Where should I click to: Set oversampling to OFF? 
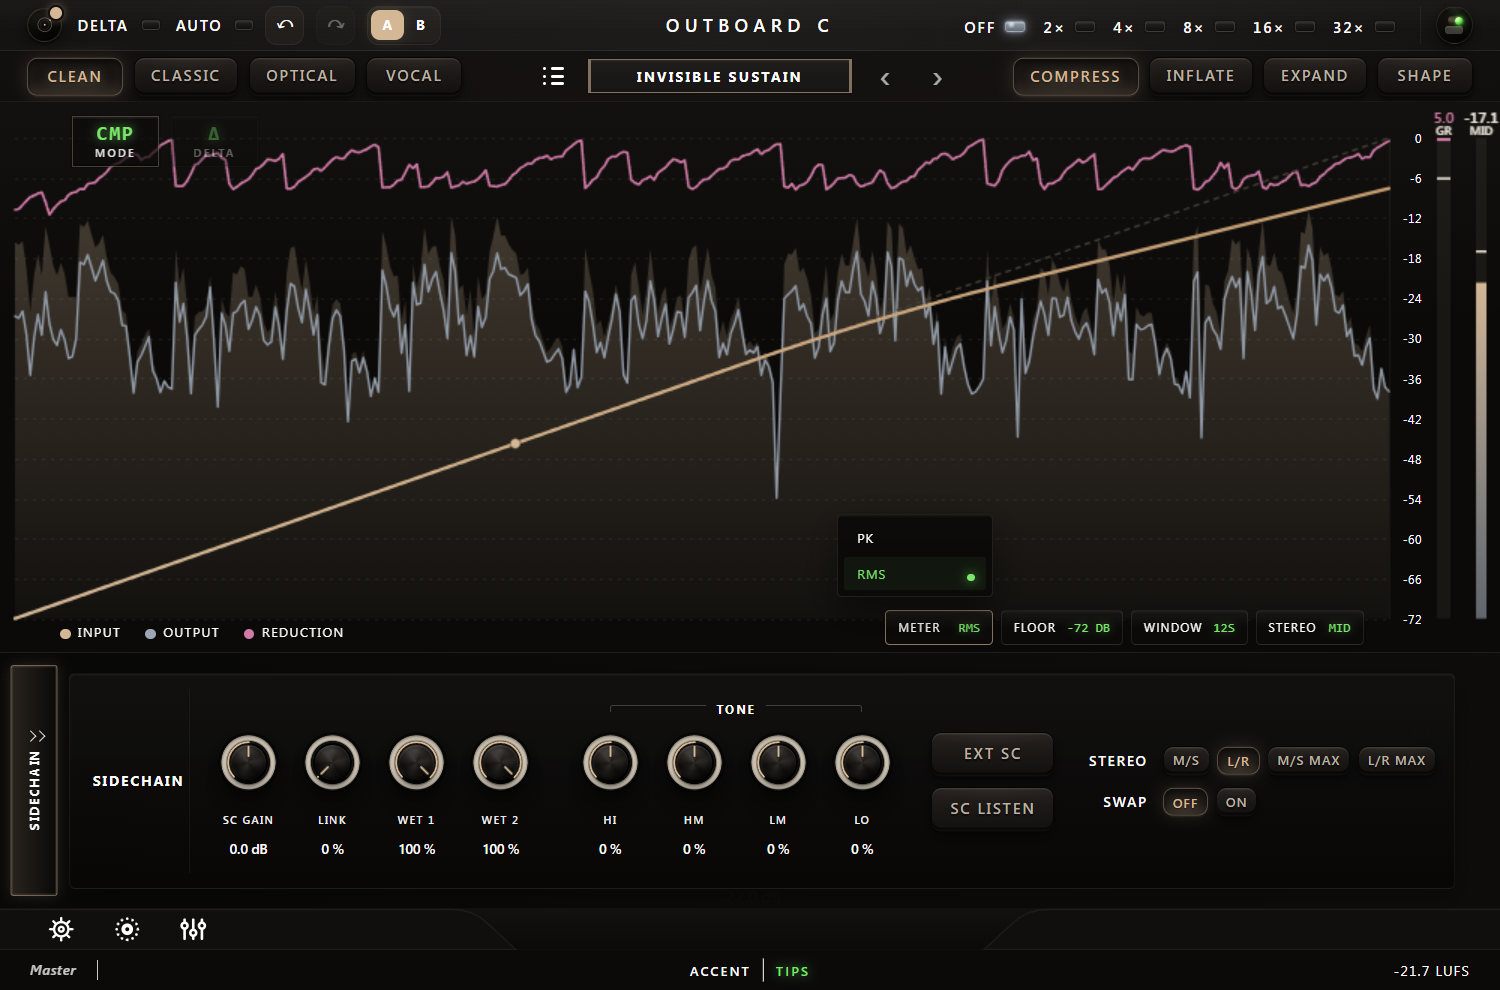pyautogui.click(x=1015, y=27)
